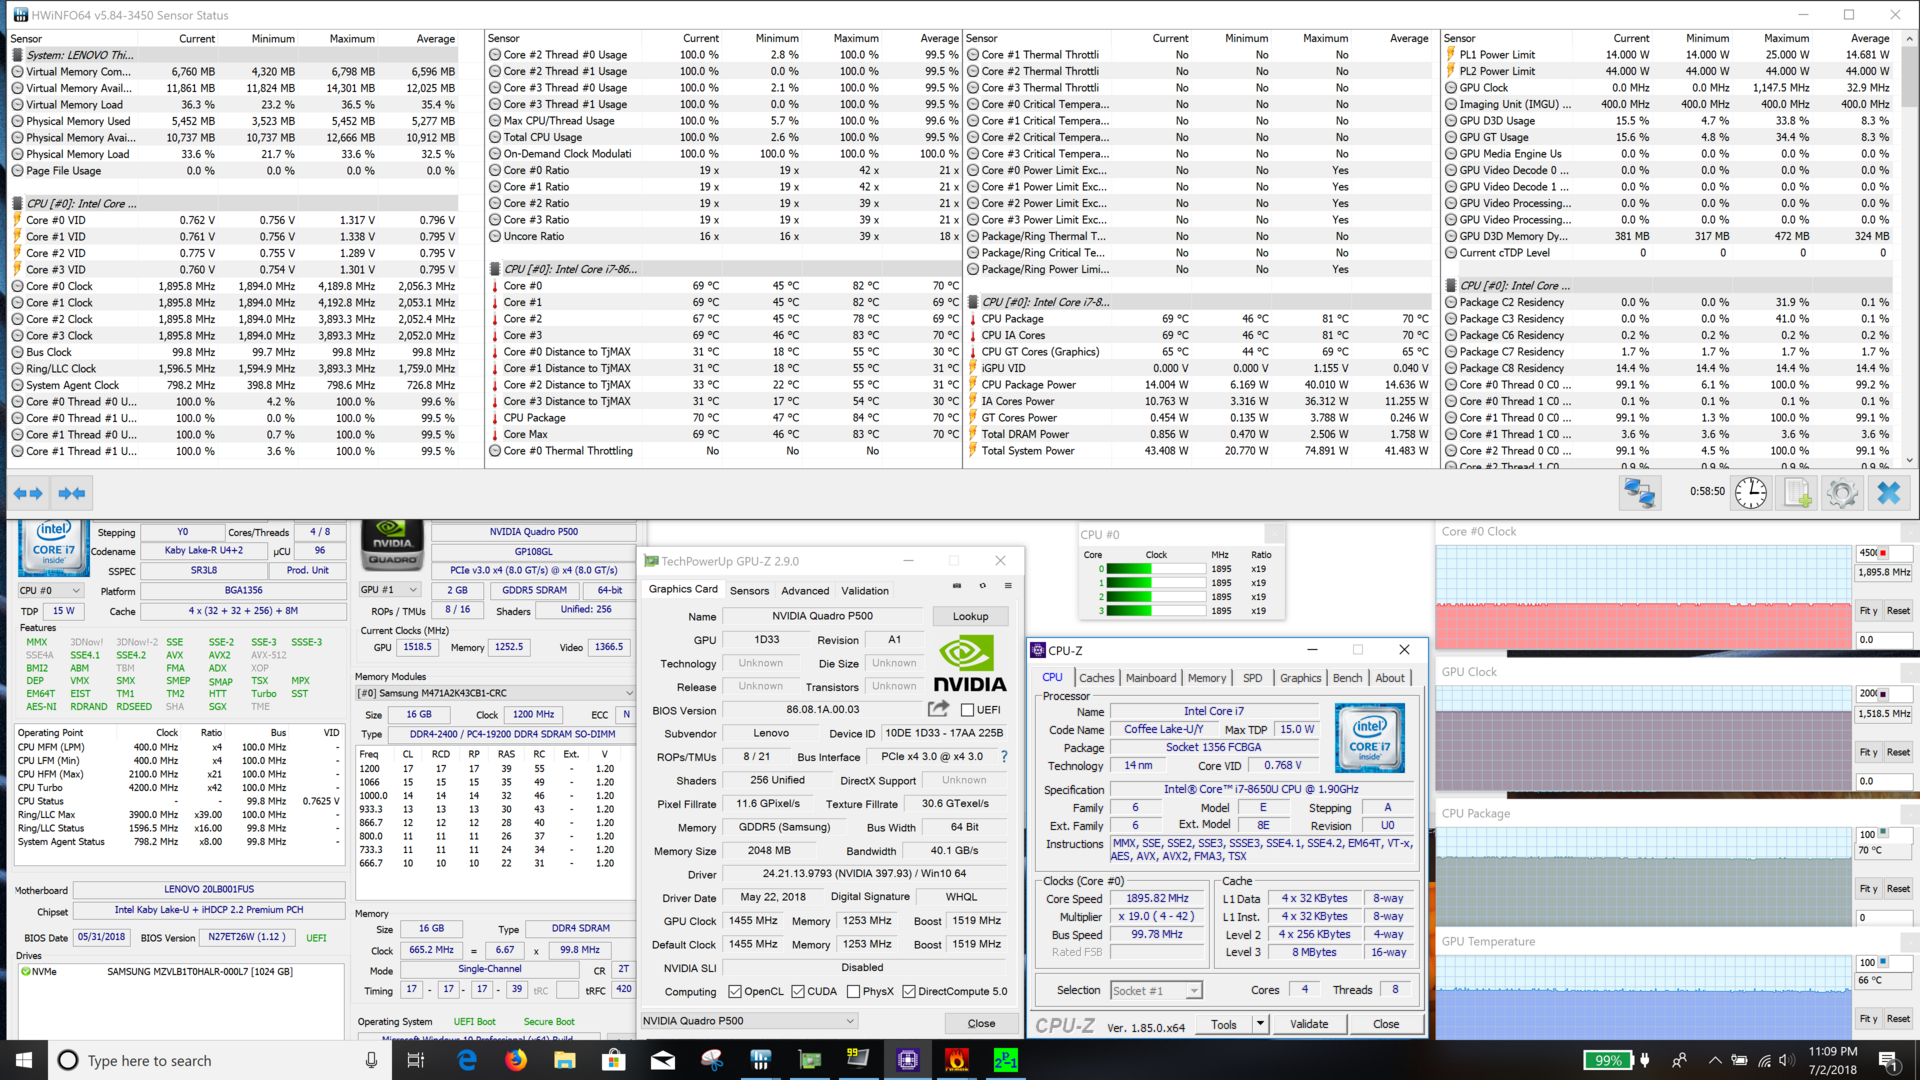Launch Firefox from taskbar
The width and height of the screenshot is (1920, 1080).
coord(516,1060)
